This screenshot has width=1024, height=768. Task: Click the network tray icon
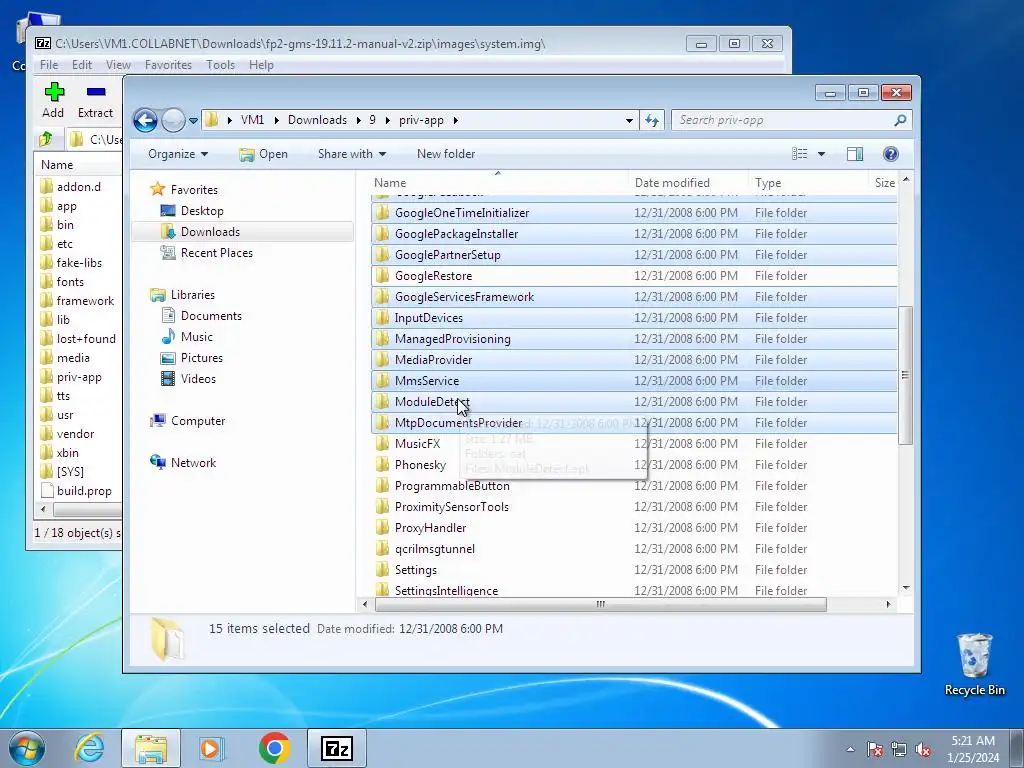pyautogui.click(x=899, y=749)
